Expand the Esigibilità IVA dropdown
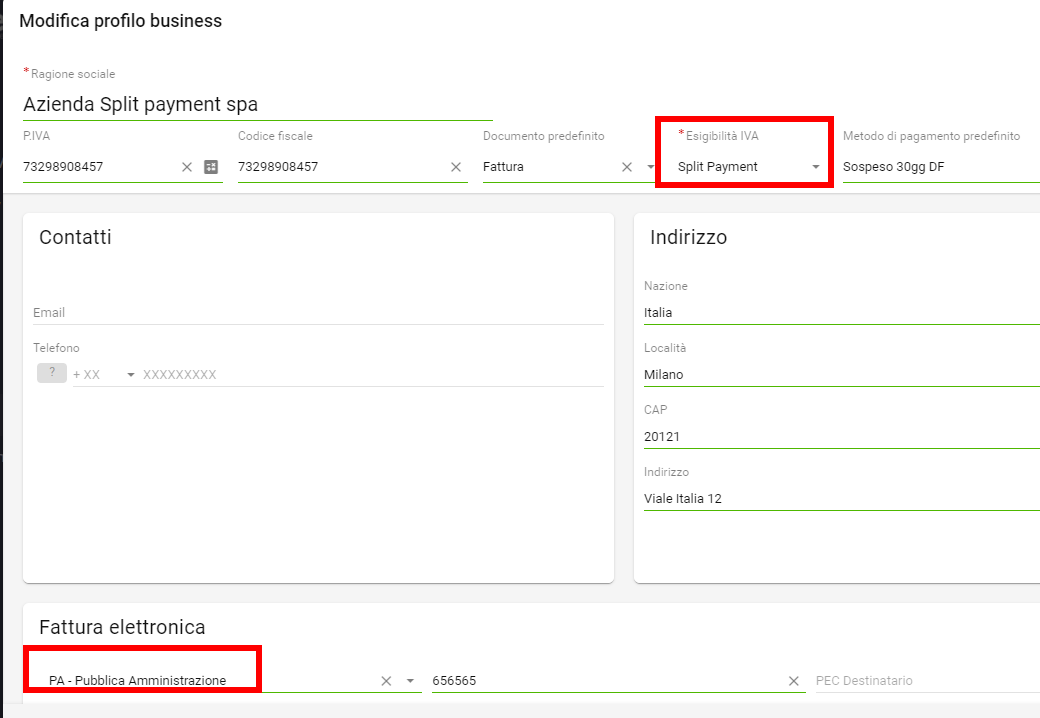This screenshot has height=718, width=1040. (816, 167)
